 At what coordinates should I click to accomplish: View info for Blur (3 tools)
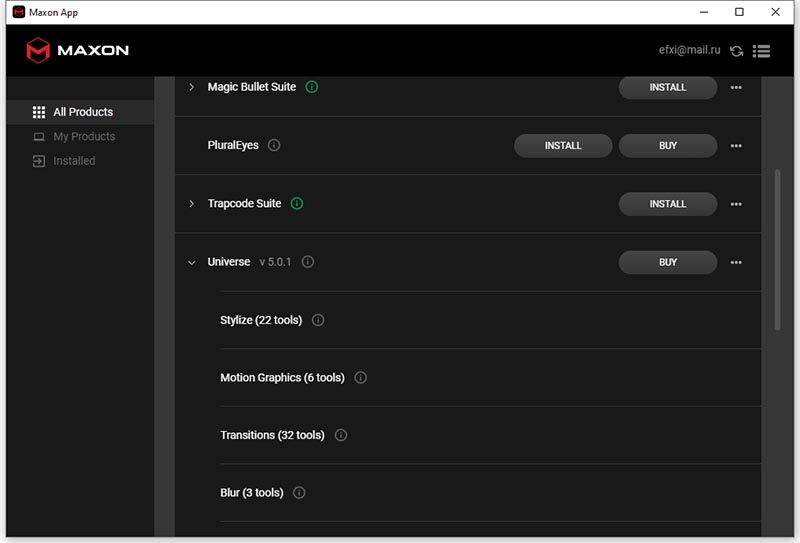click(299, 492)
